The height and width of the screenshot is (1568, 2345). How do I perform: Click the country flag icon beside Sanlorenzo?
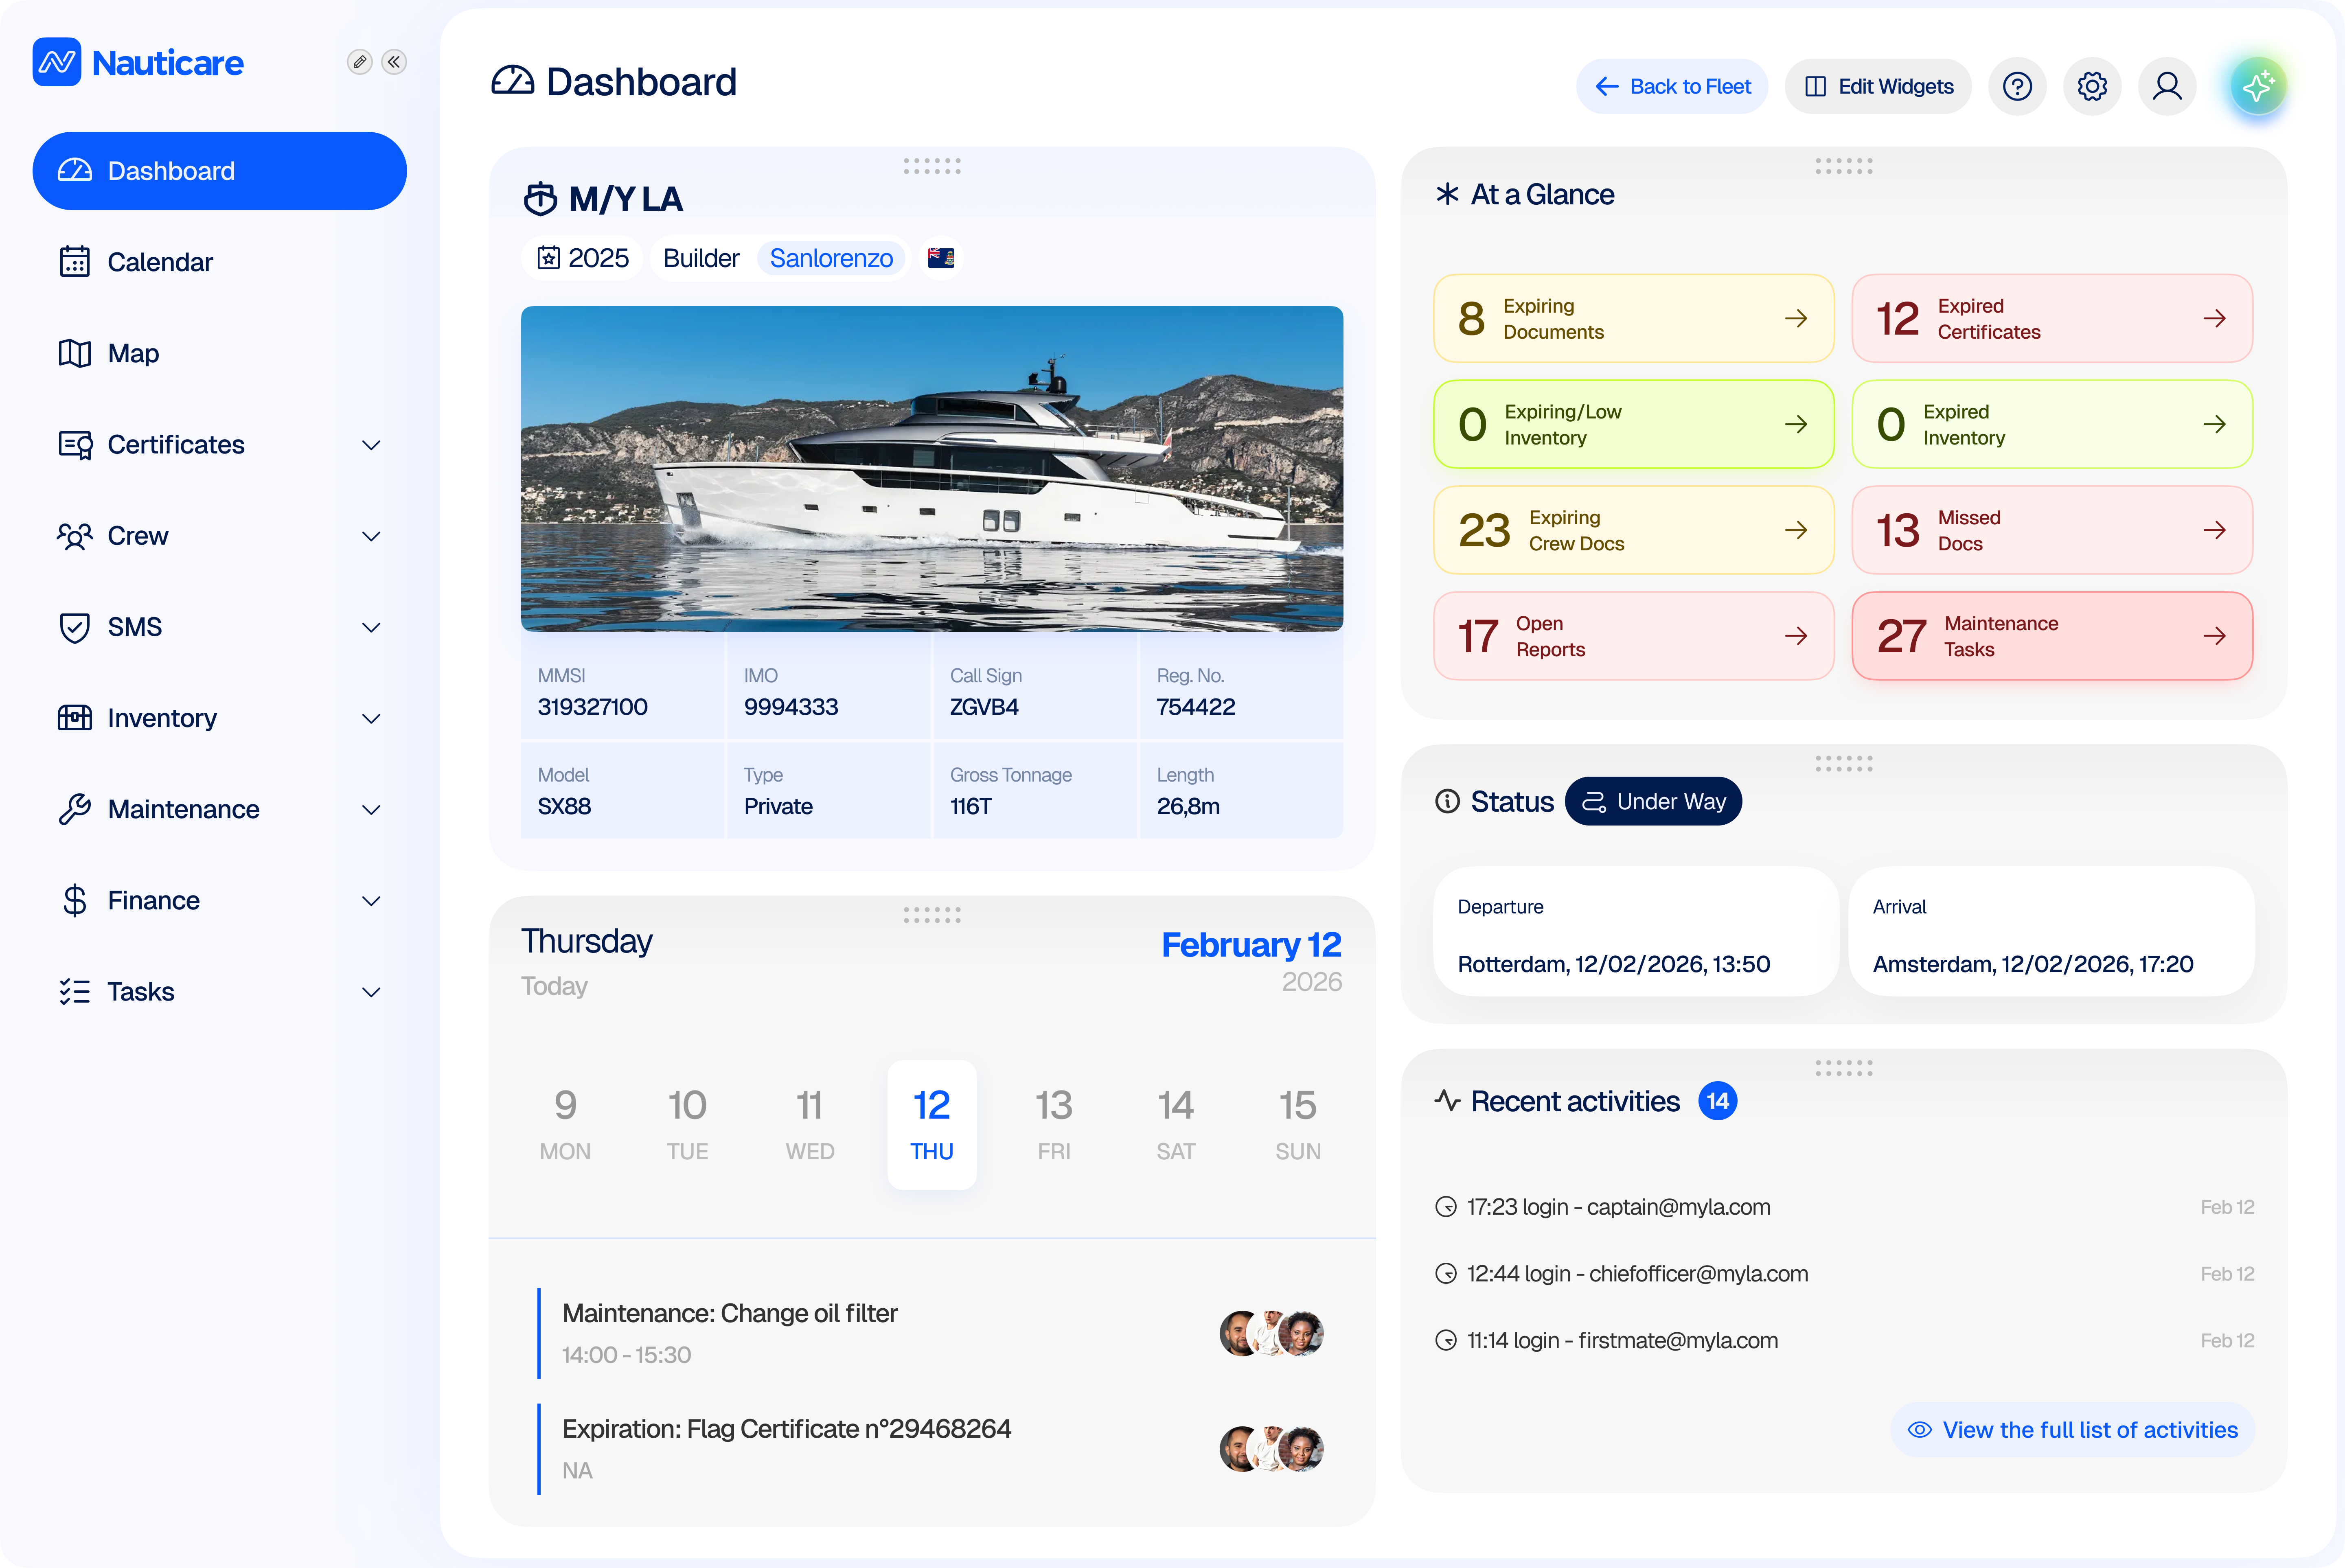pyautogui.click(x=940, y=258)
